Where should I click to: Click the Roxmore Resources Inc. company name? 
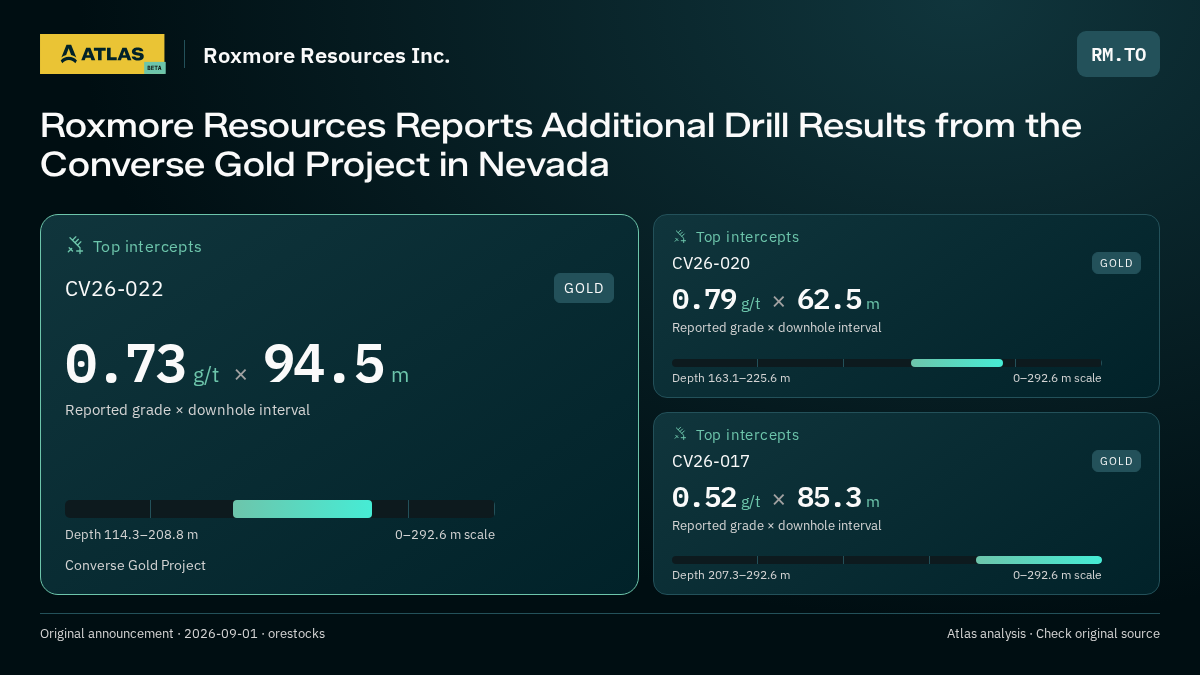(326, 55)
